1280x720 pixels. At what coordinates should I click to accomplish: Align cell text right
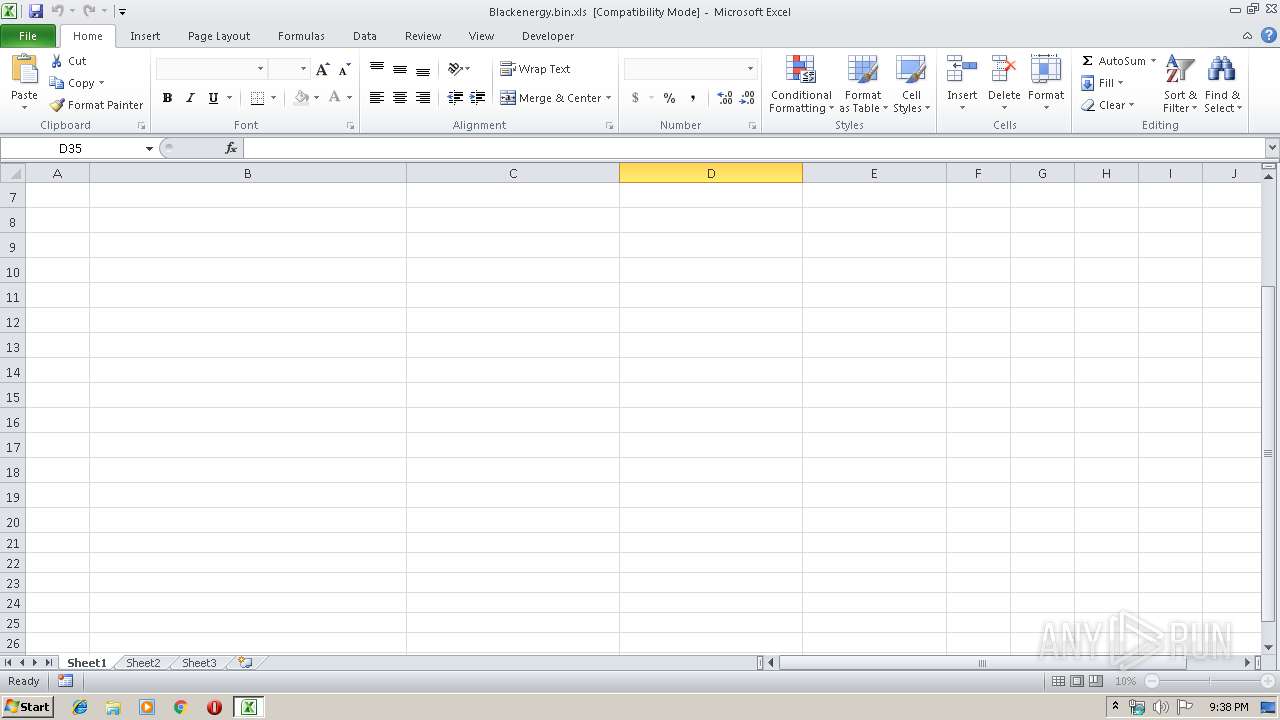tap(423, 98)
